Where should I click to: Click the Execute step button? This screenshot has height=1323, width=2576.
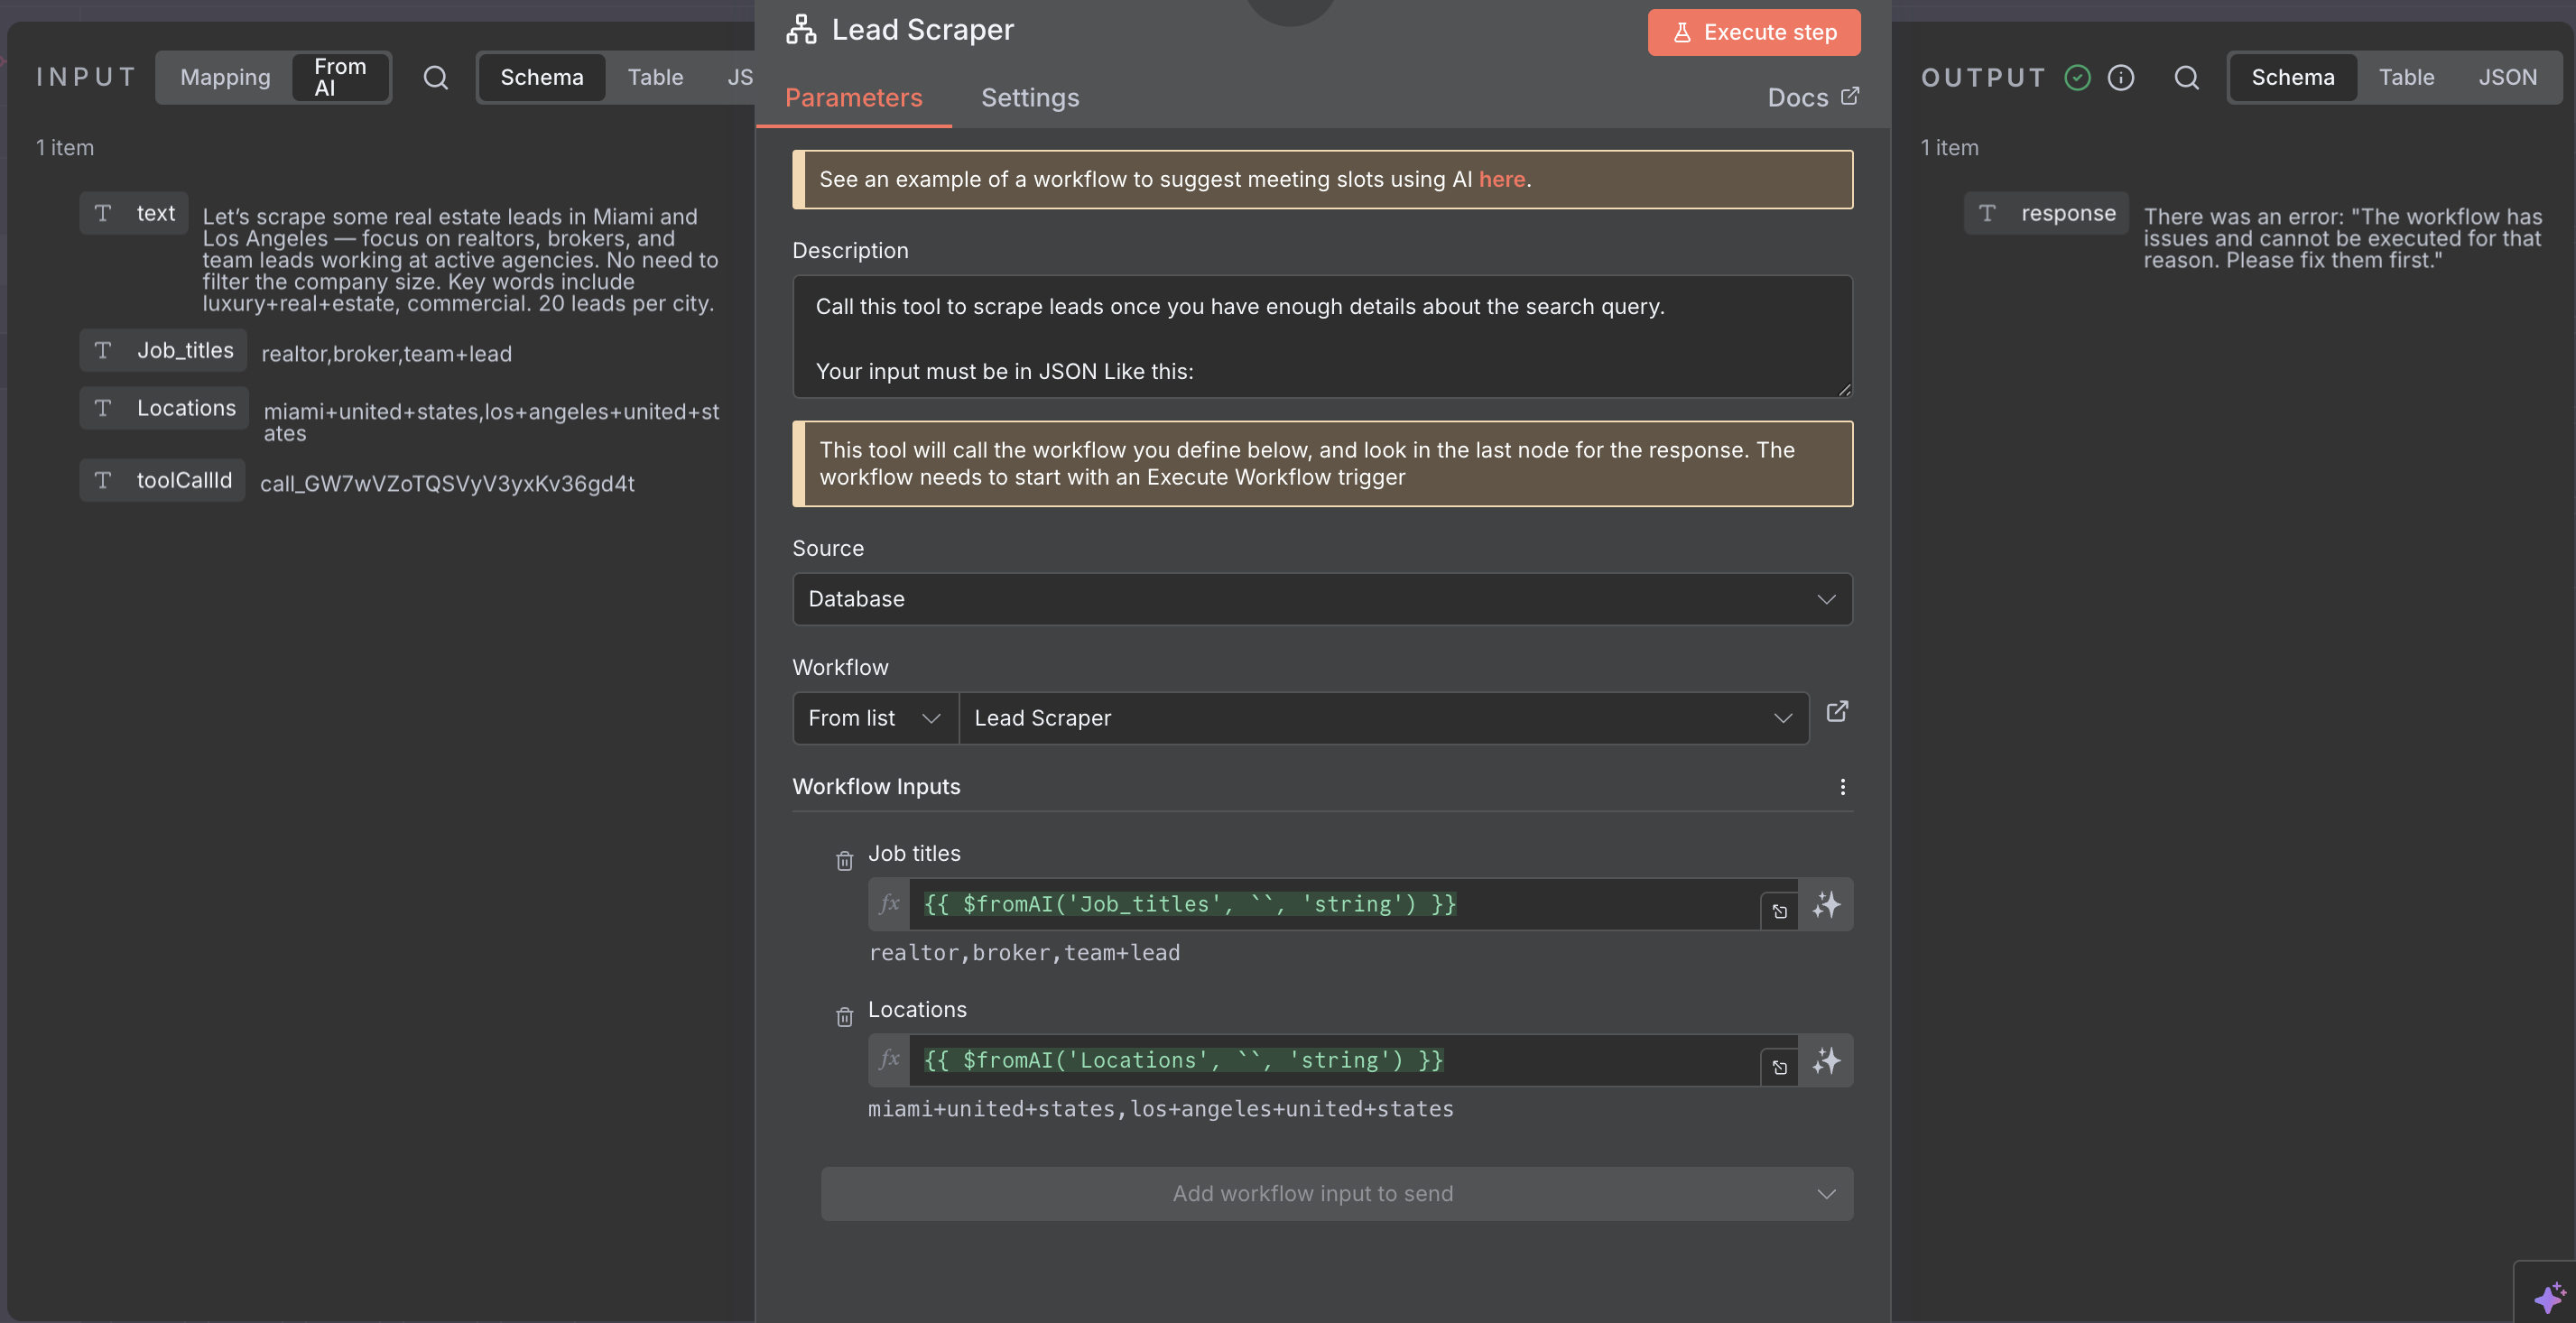coord(1753,32)
